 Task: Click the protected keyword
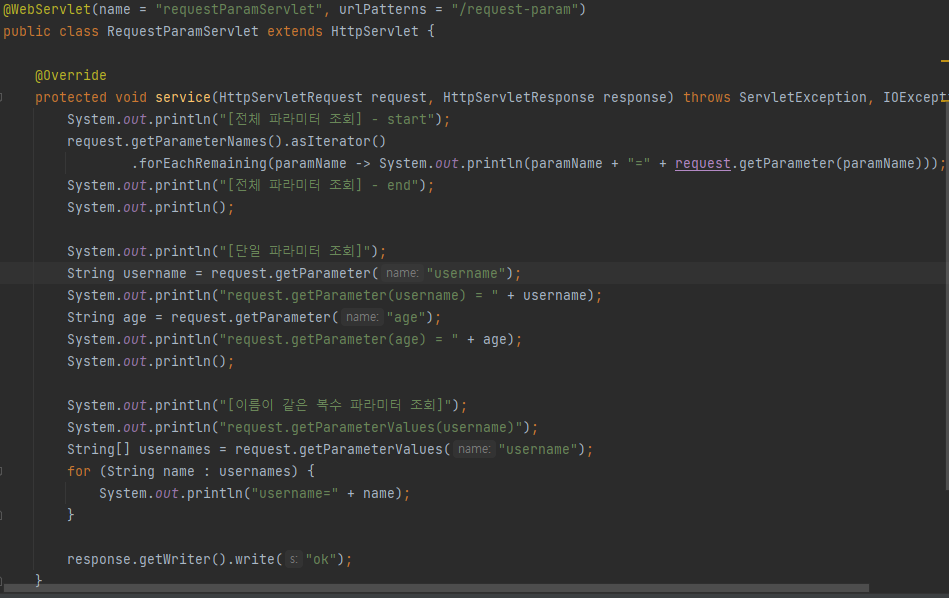point(71,97)
